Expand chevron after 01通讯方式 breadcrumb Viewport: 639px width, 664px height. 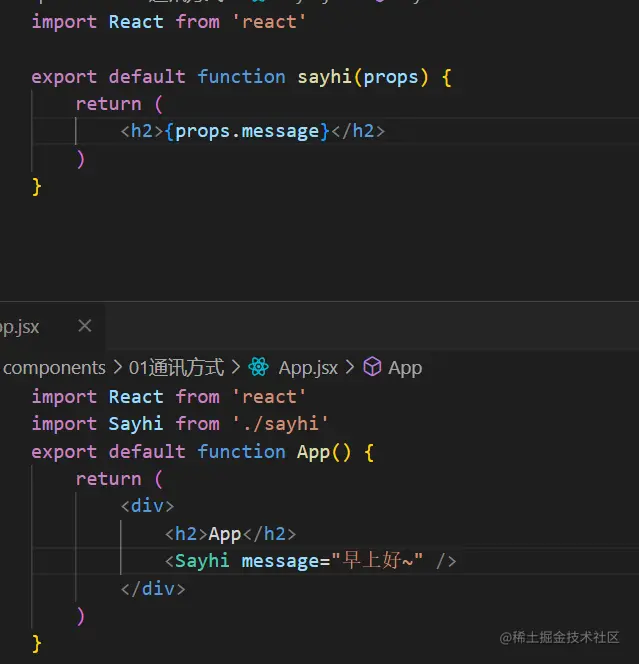click(236, 367)
